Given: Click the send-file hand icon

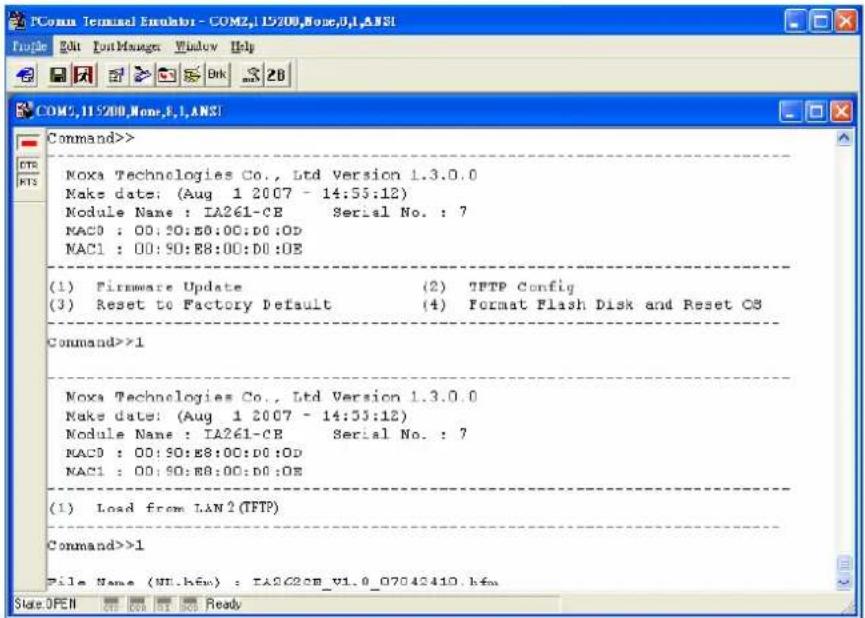Looking at the screenshot, I should coord(142,75).
